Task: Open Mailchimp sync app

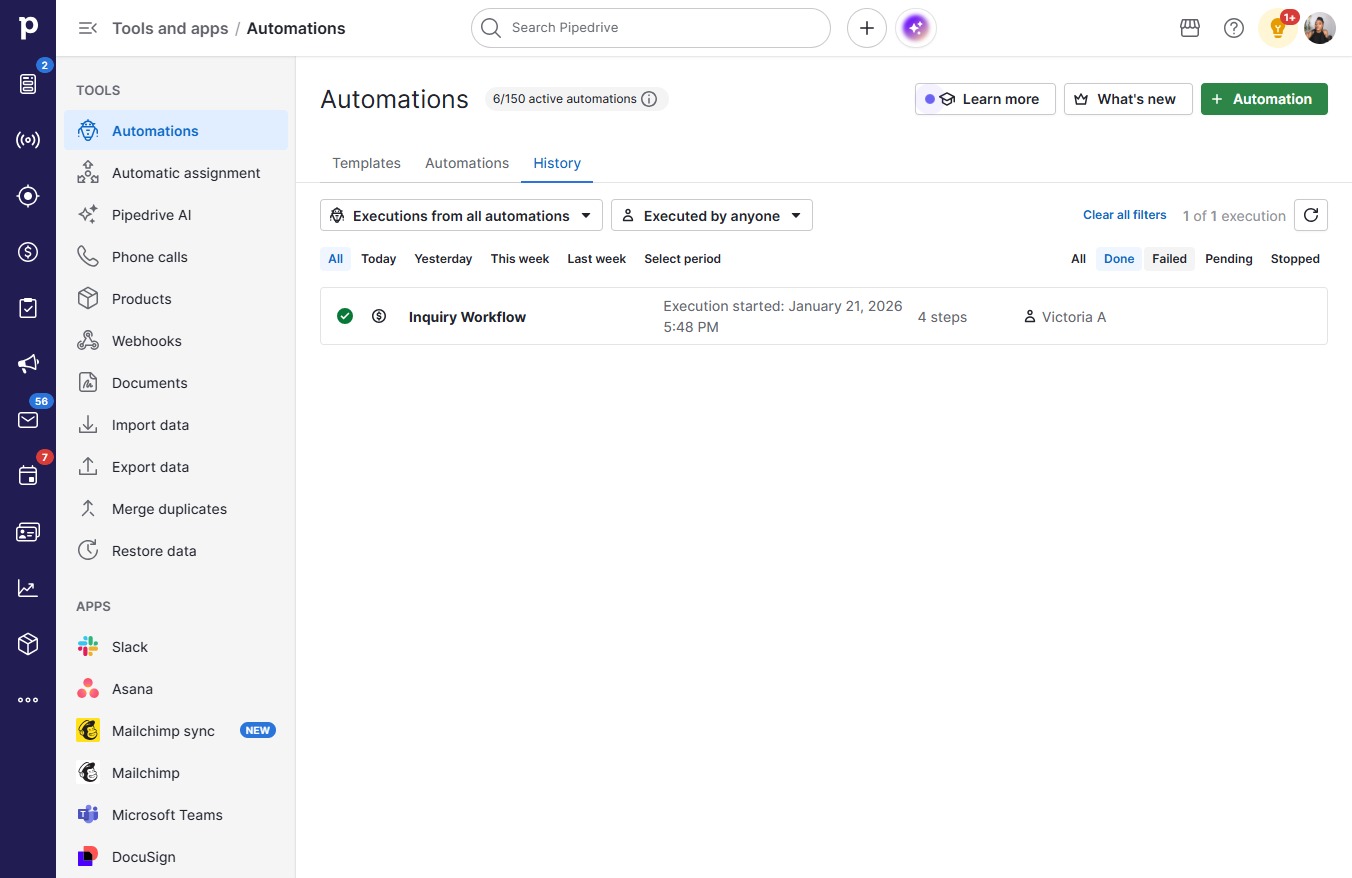Action: 176,731
